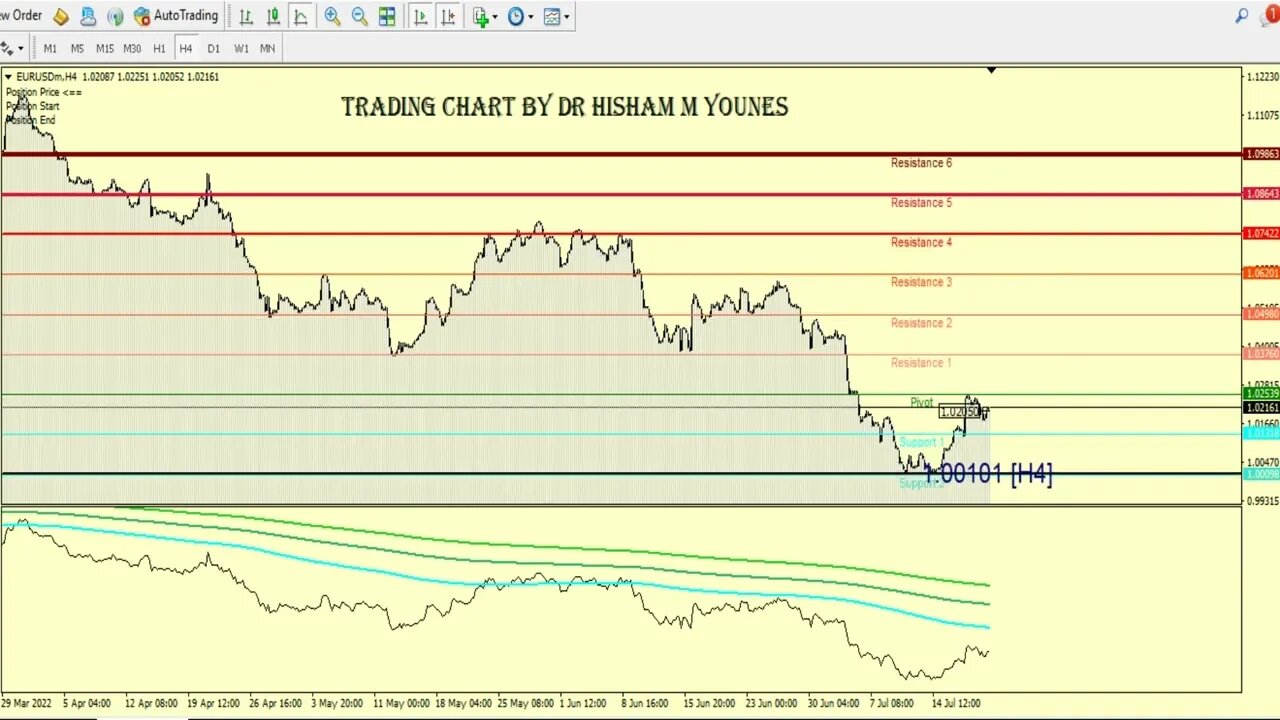Viewport: 1280px width, 720px height.
Task: Click the chart shift marker triangle
Action: (991, 70)
